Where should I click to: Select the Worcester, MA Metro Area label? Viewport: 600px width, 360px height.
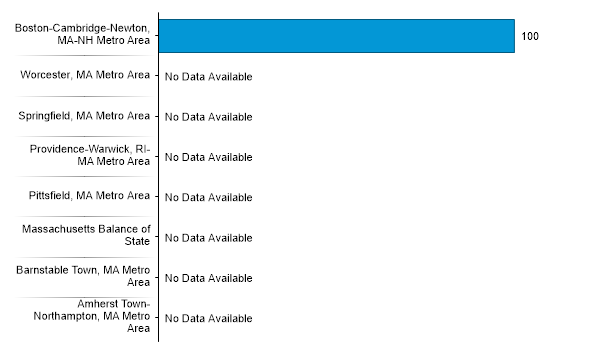coord(85,75)
